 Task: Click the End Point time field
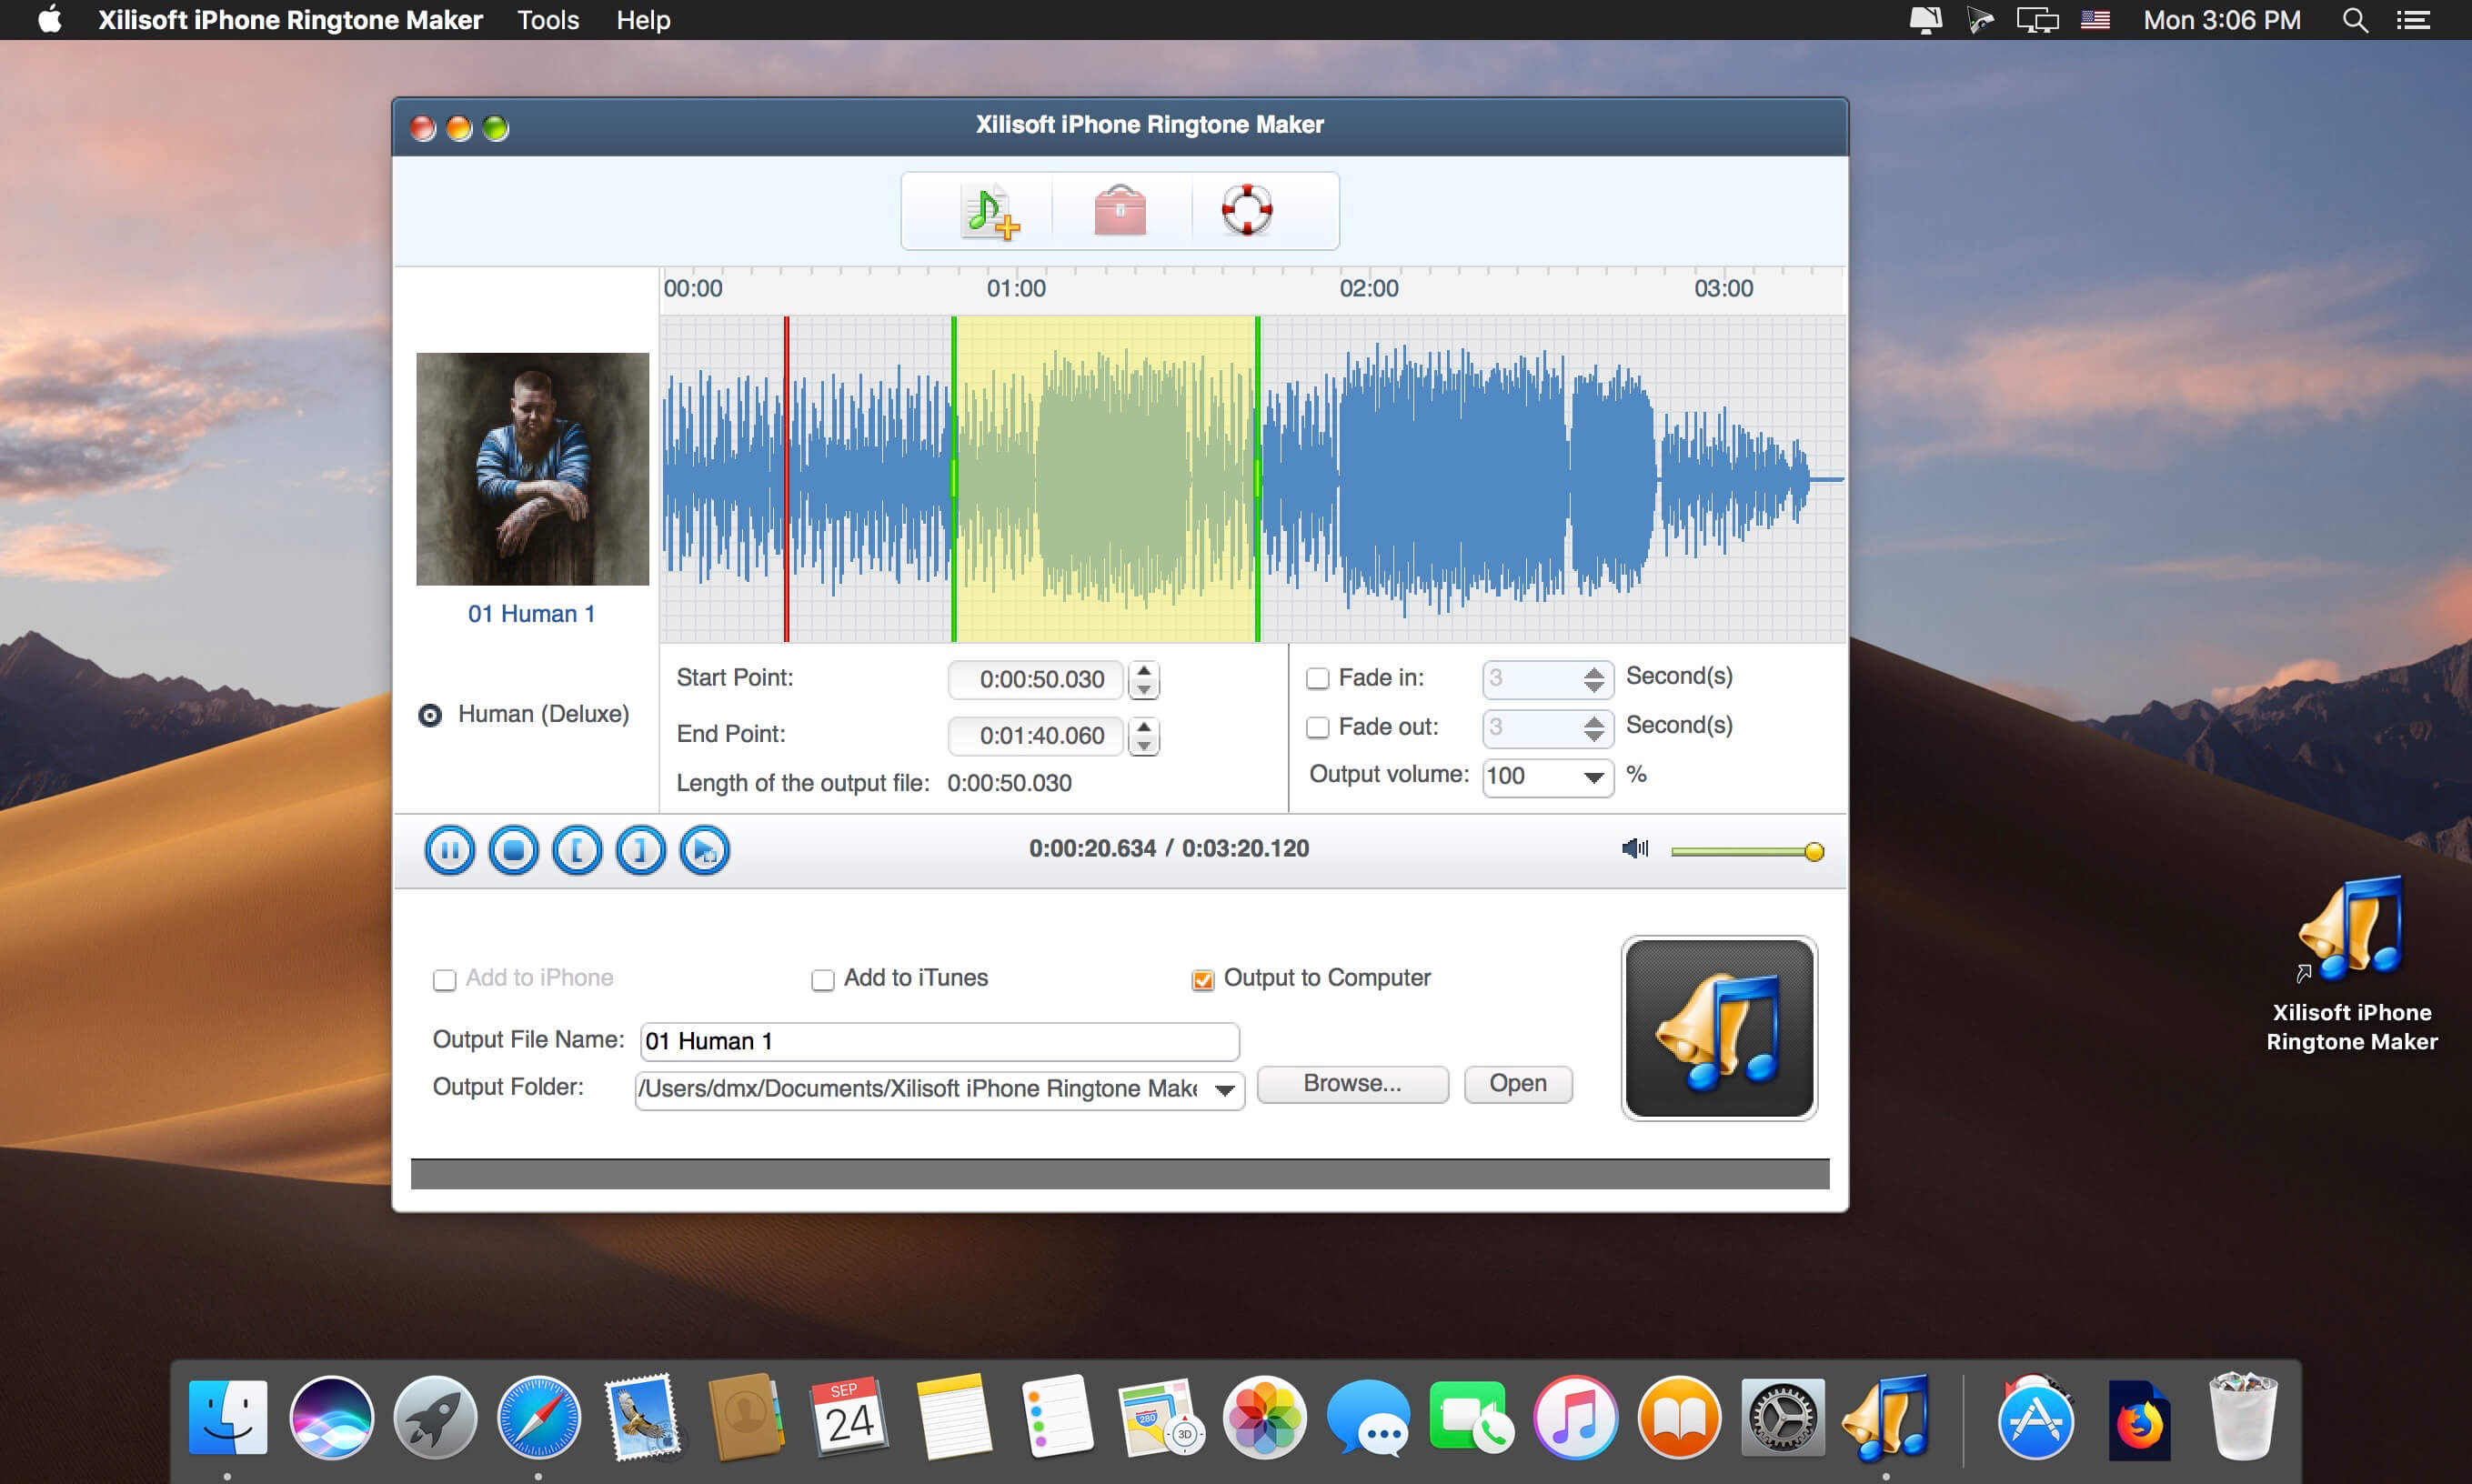pos(1036,736)
